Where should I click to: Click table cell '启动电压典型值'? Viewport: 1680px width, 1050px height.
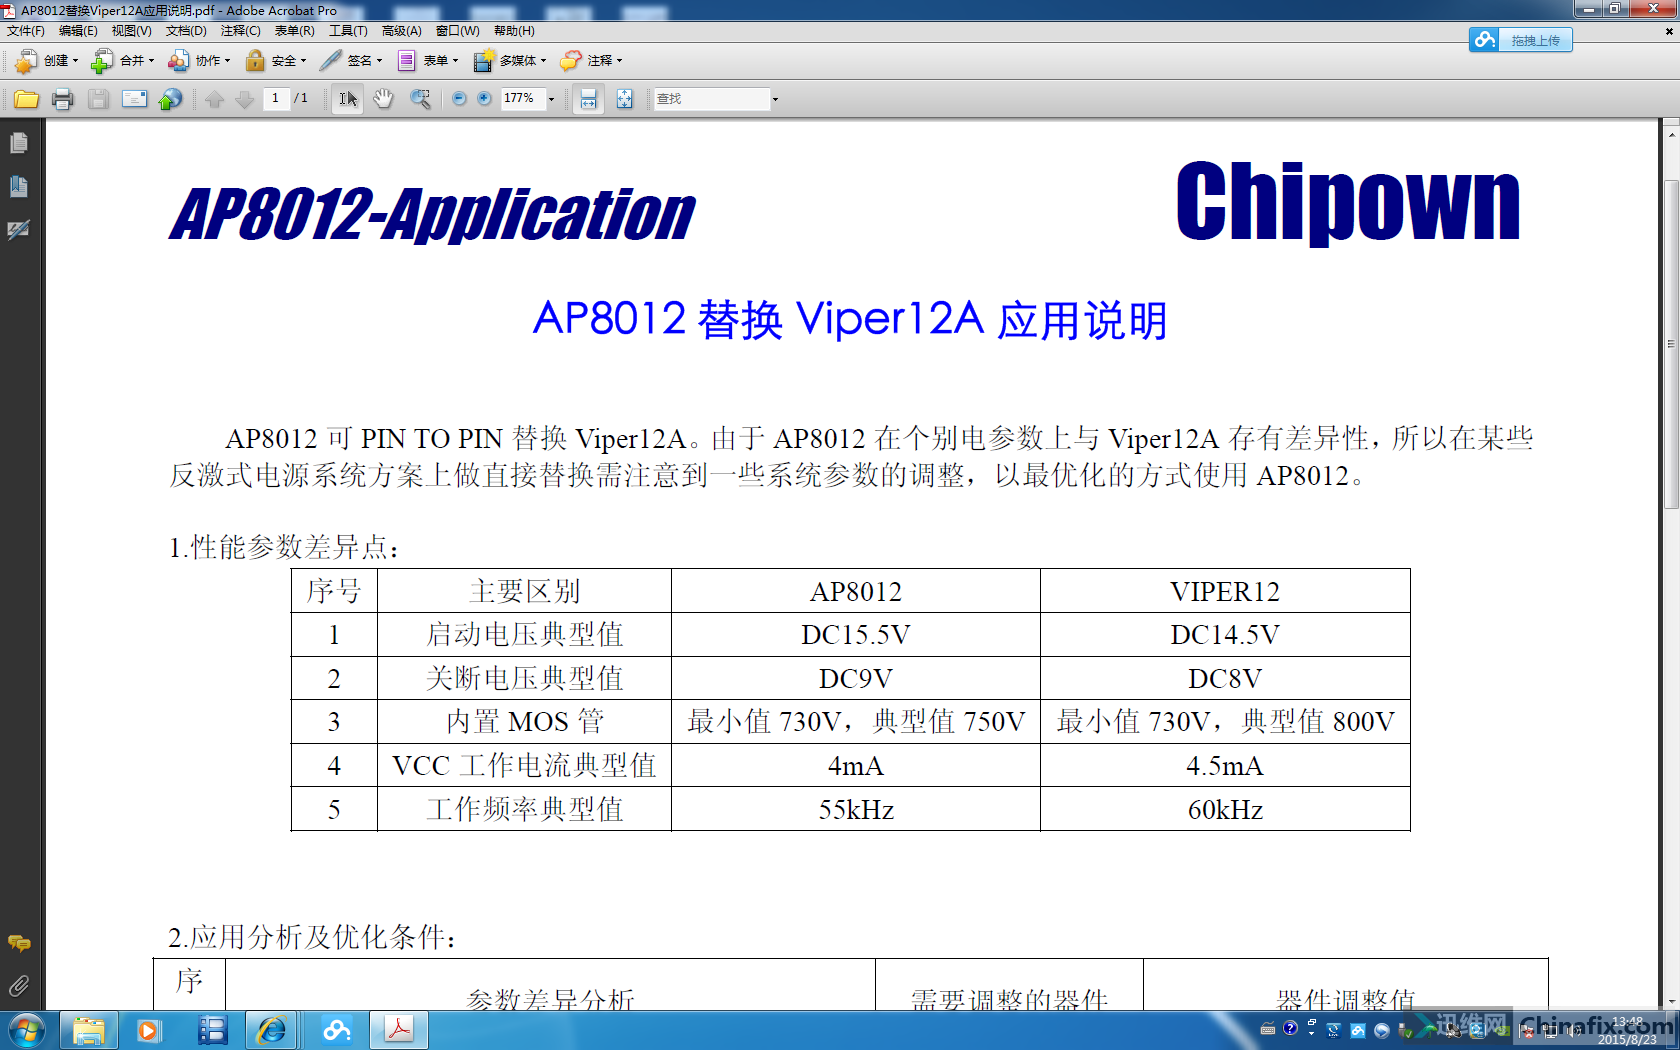[x=524, y=635]
